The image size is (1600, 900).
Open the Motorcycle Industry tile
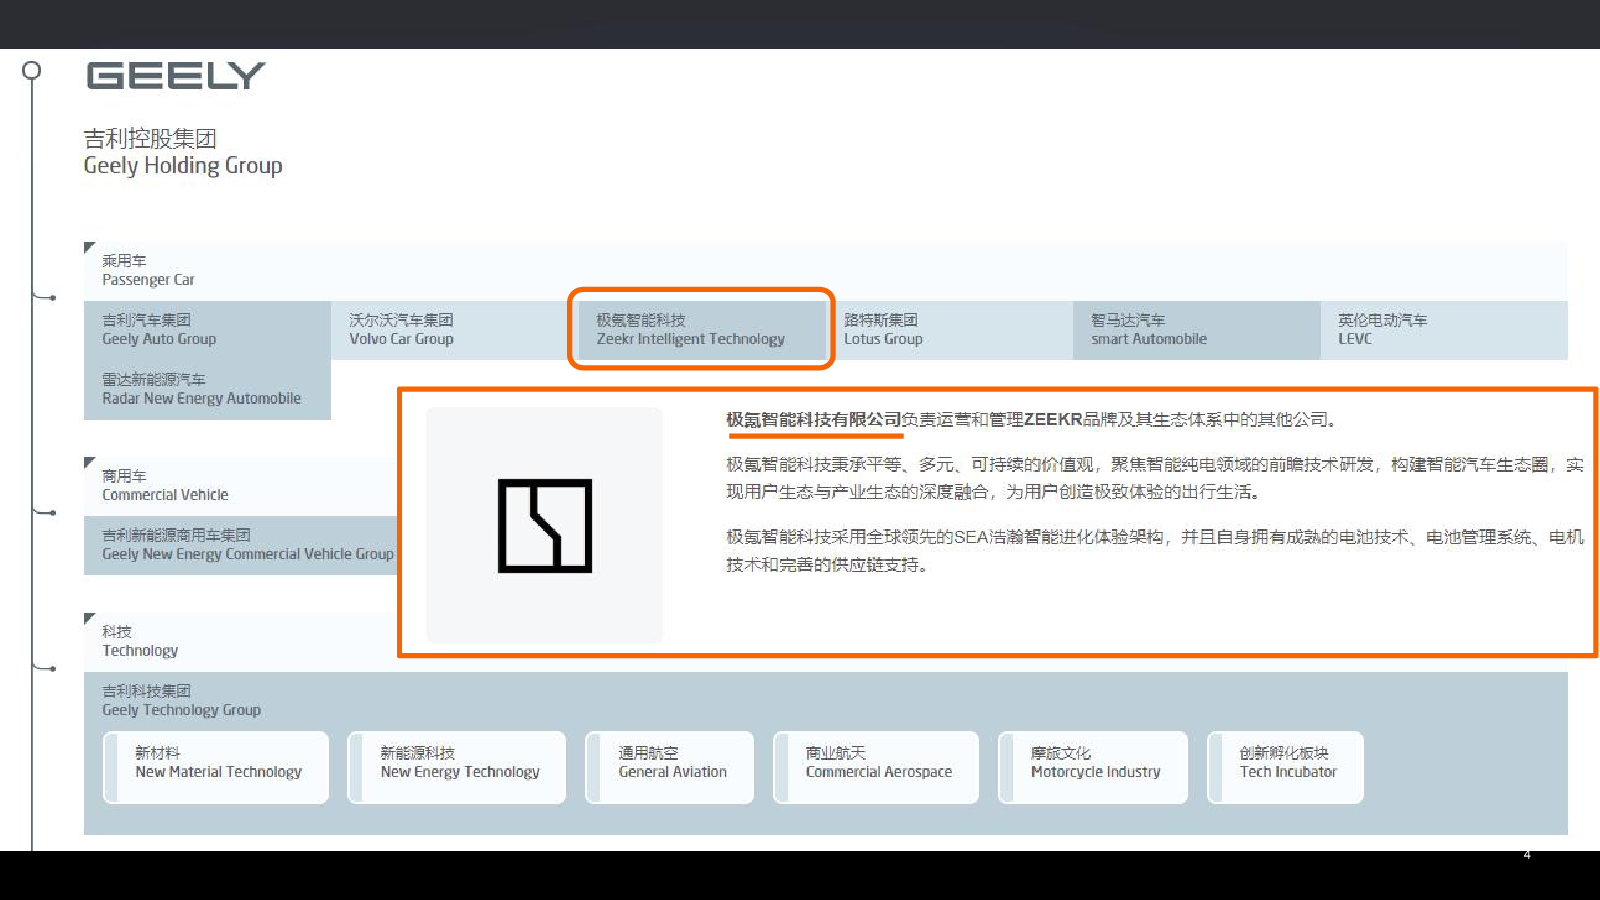tap(1093, 767)
